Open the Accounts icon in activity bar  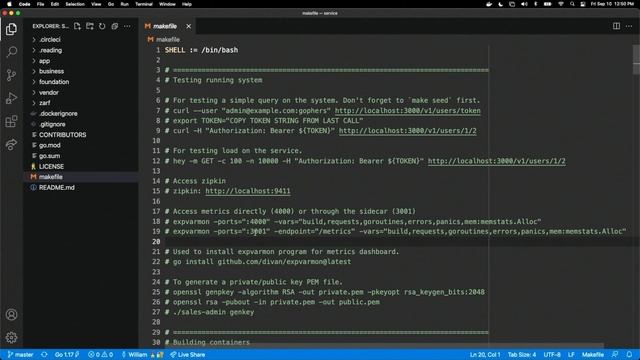pos(11,315)
